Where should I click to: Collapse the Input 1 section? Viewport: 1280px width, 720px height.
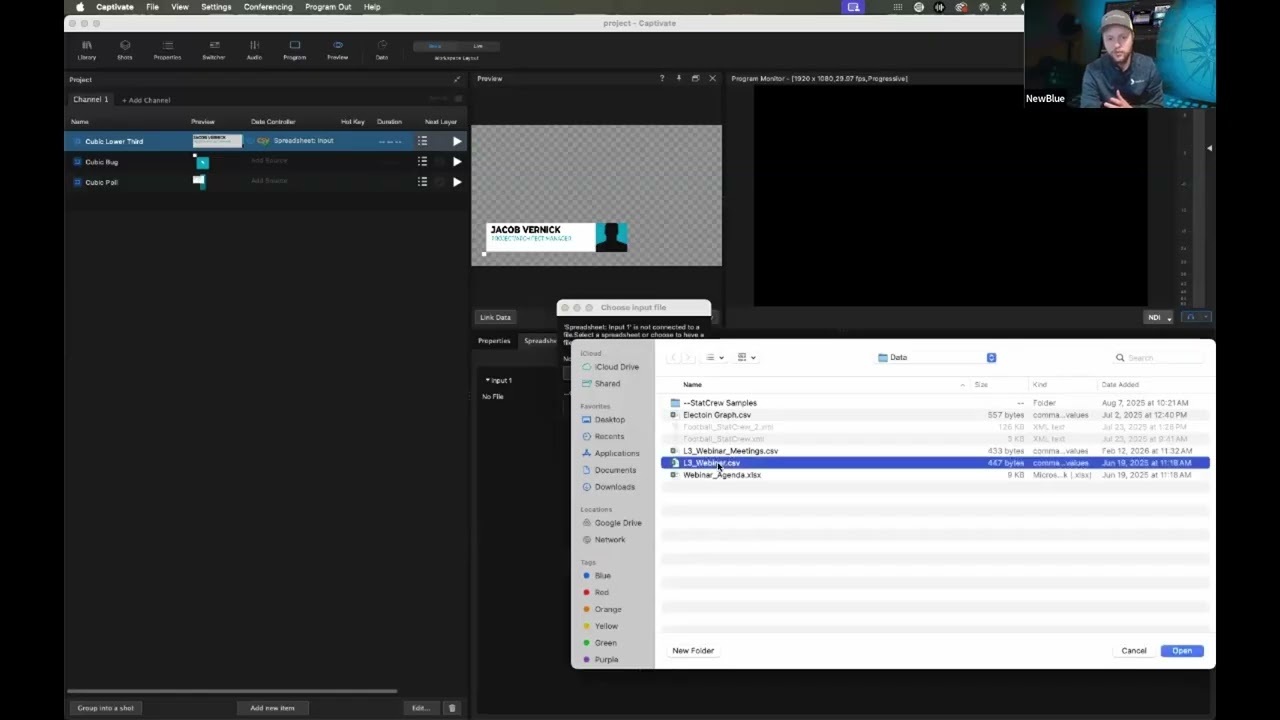(x=487, y=380)
